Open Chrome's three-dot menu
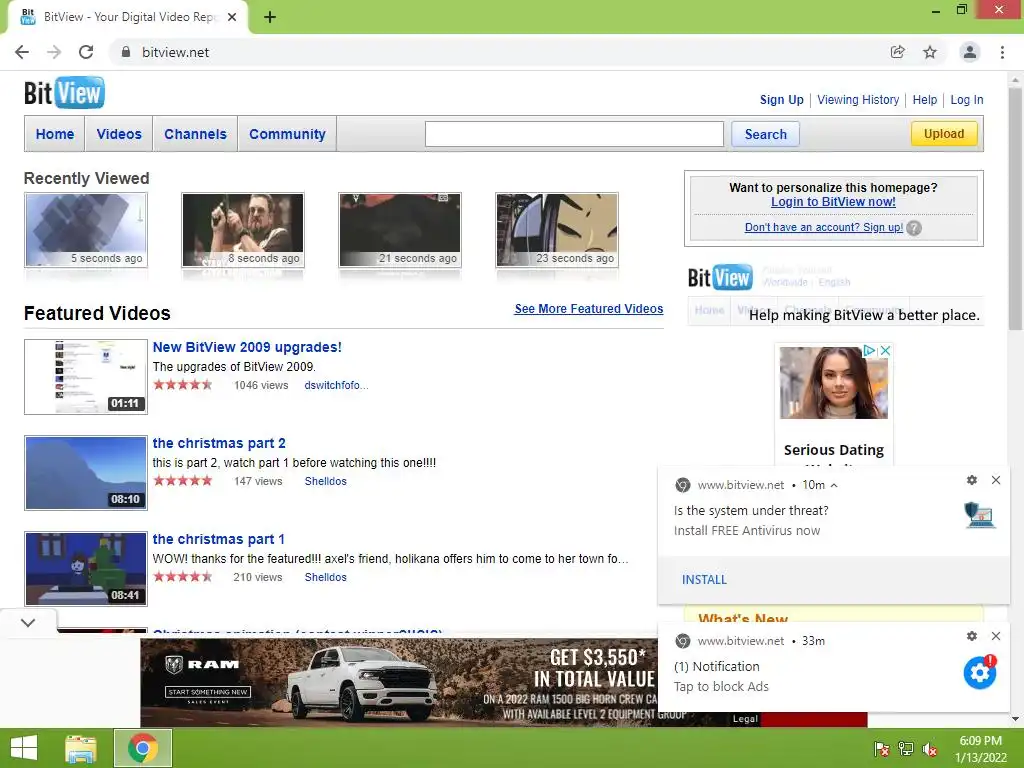The height and width of the screenshot is (768, 1024). click(x=1002, y=52)
